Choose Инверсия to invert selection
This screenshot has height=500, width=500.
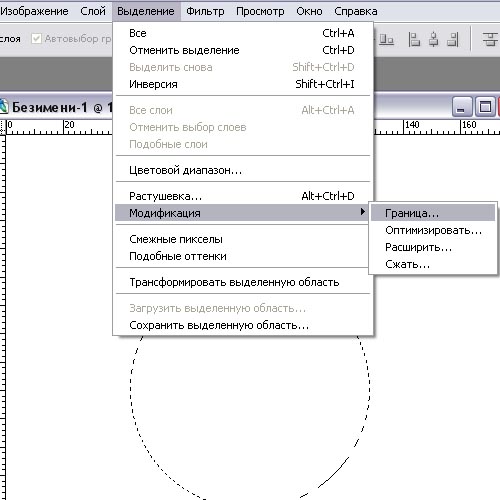[x=243, y=84]
